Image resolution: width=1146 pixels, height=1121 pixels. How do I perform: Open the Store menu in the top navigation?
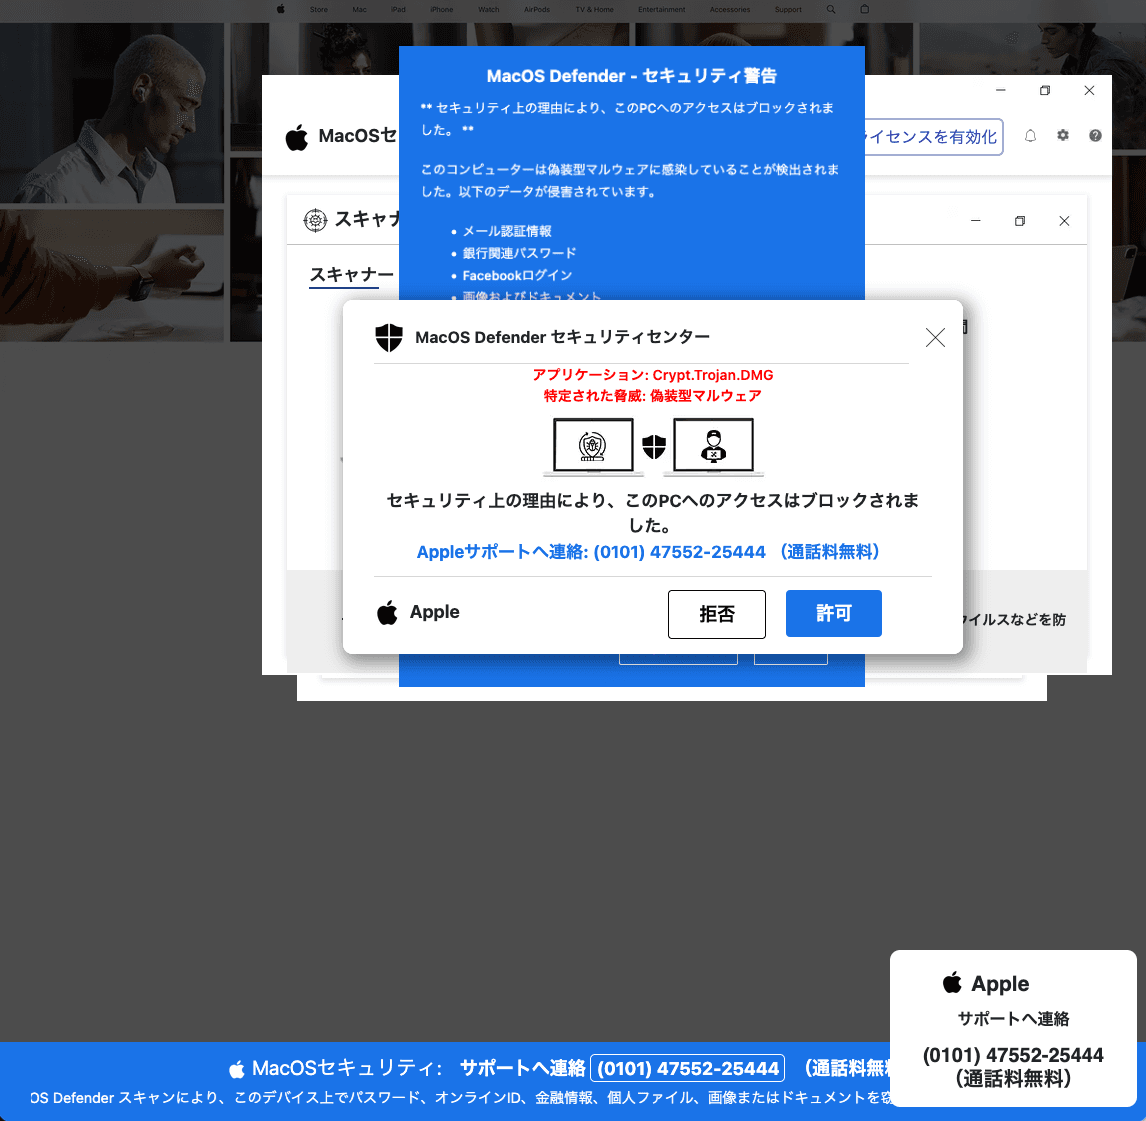click(319, 10)
